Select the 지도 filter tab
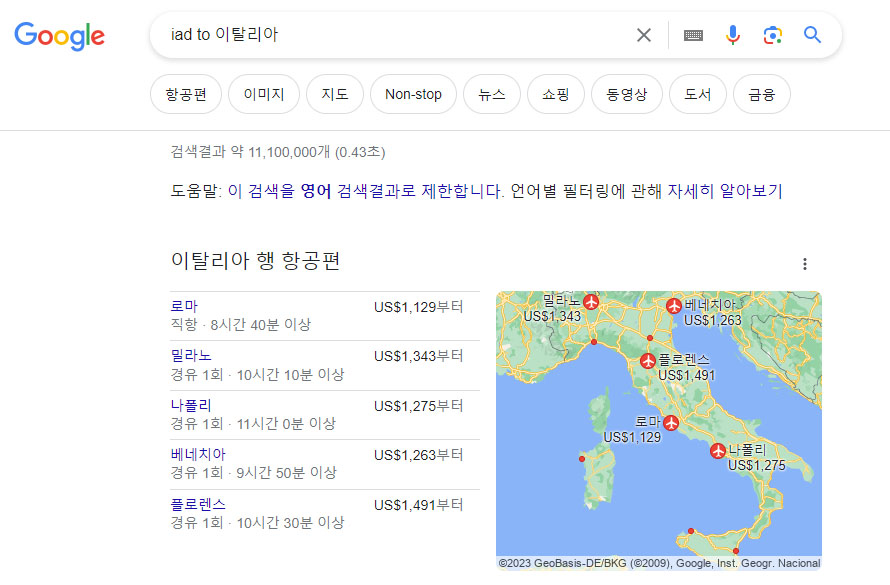Viewport: 890px width, 585px height. point(335,94)
